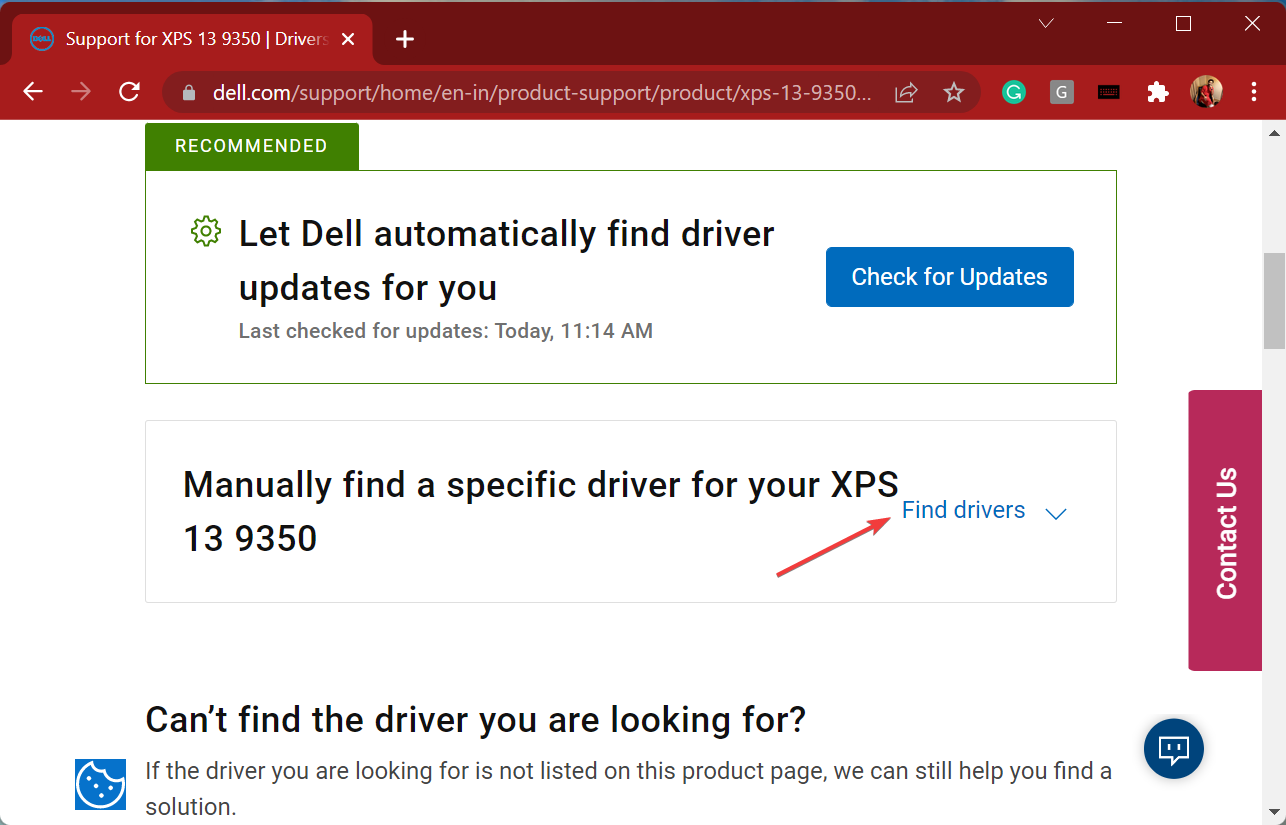Open Chrome's three-dot menu
Screen dimensions: 1286x825
tap(1254, 93)
